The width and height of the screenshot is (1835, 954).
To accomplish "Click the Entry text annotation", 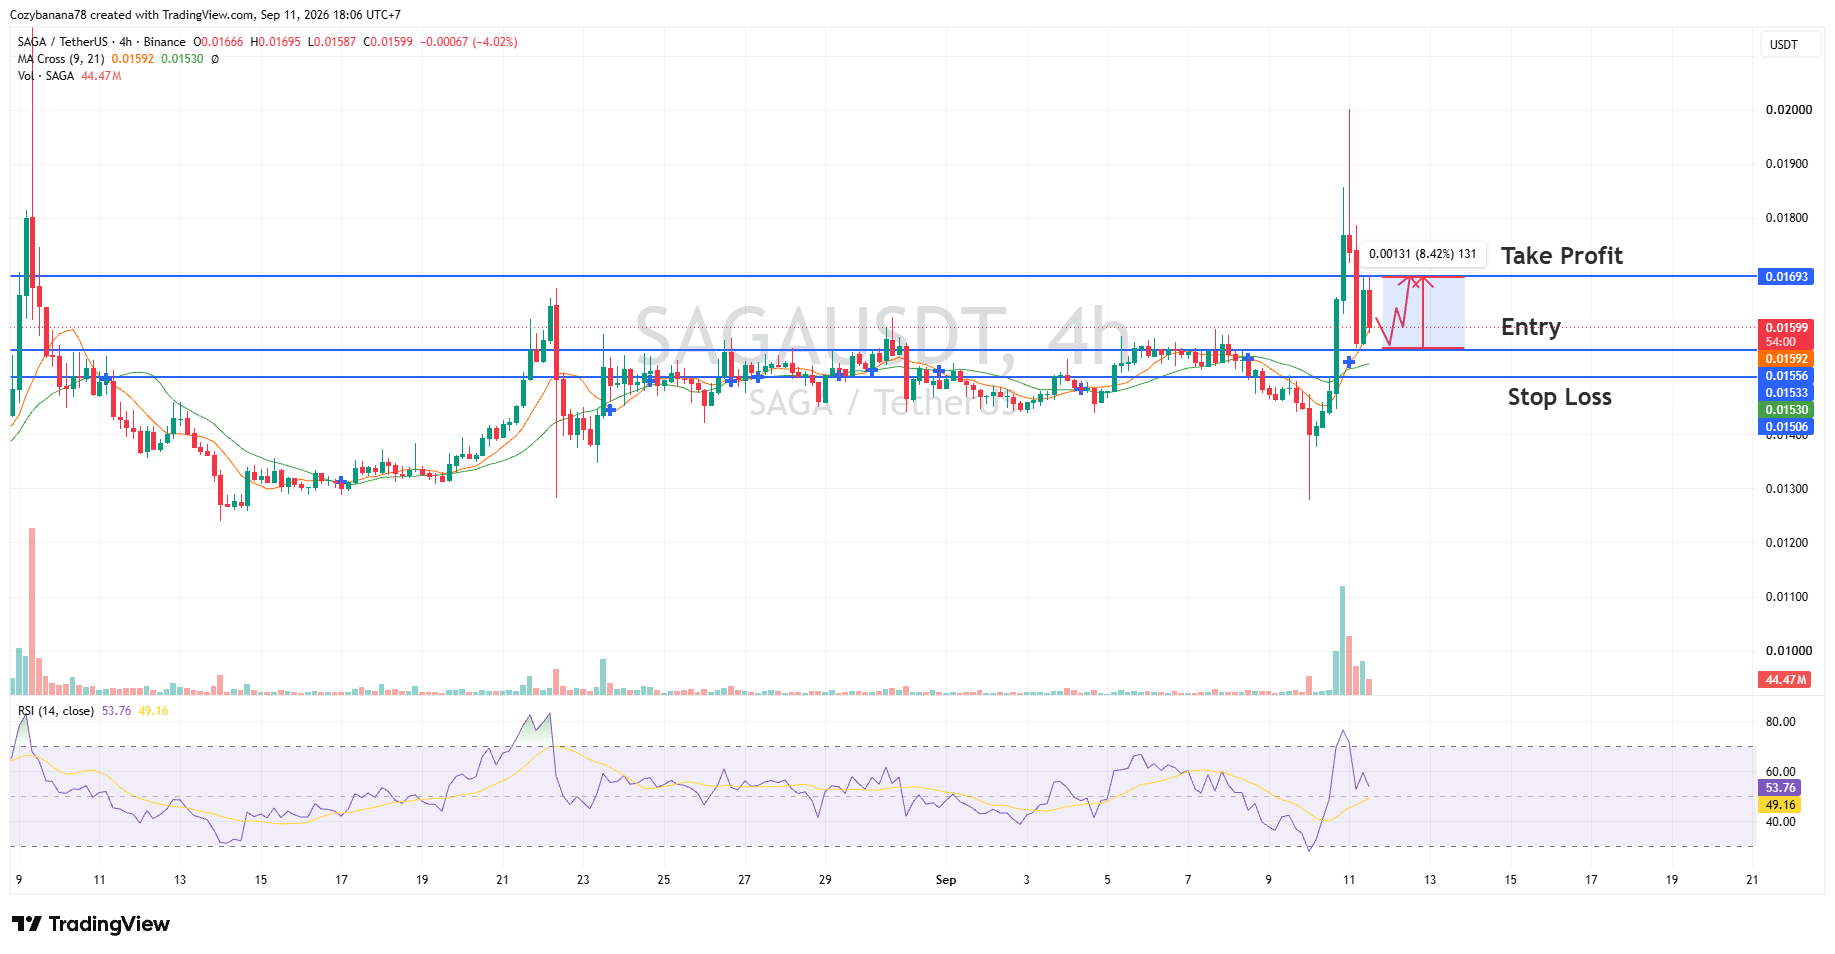I will tap(1530, 327).
